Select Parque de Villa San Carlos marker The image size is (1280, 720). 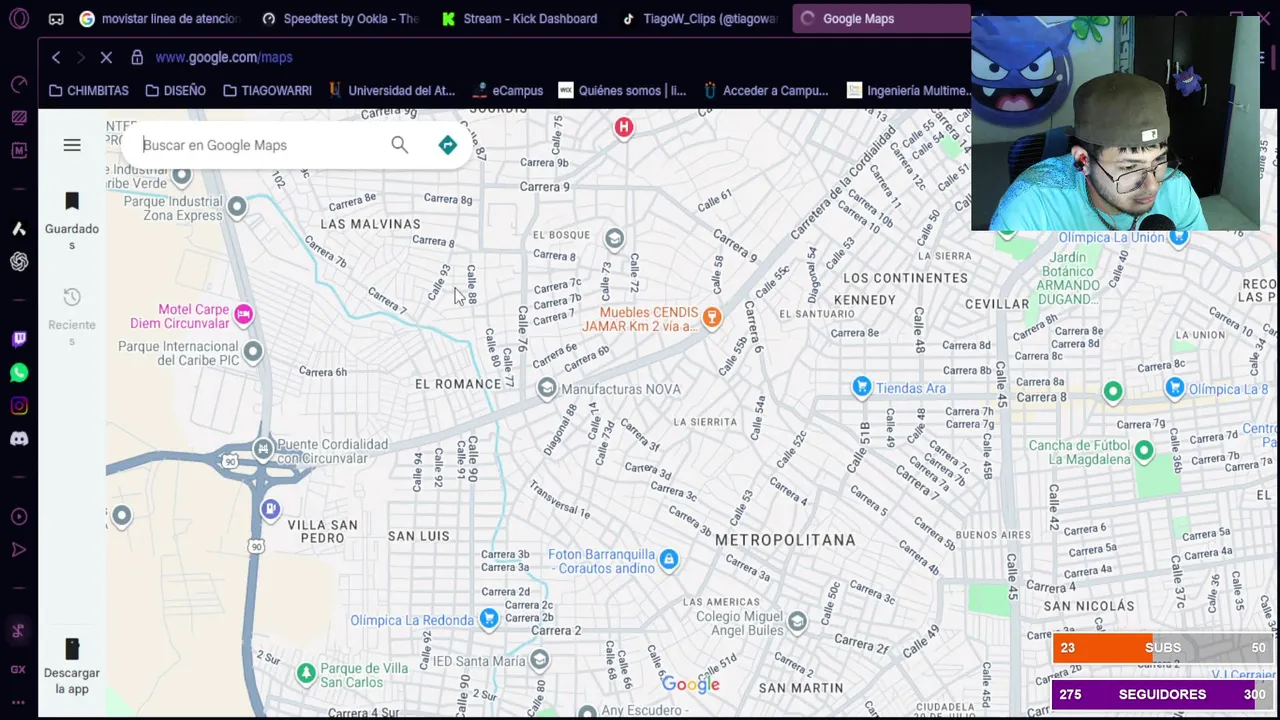(x=306, y=673)
